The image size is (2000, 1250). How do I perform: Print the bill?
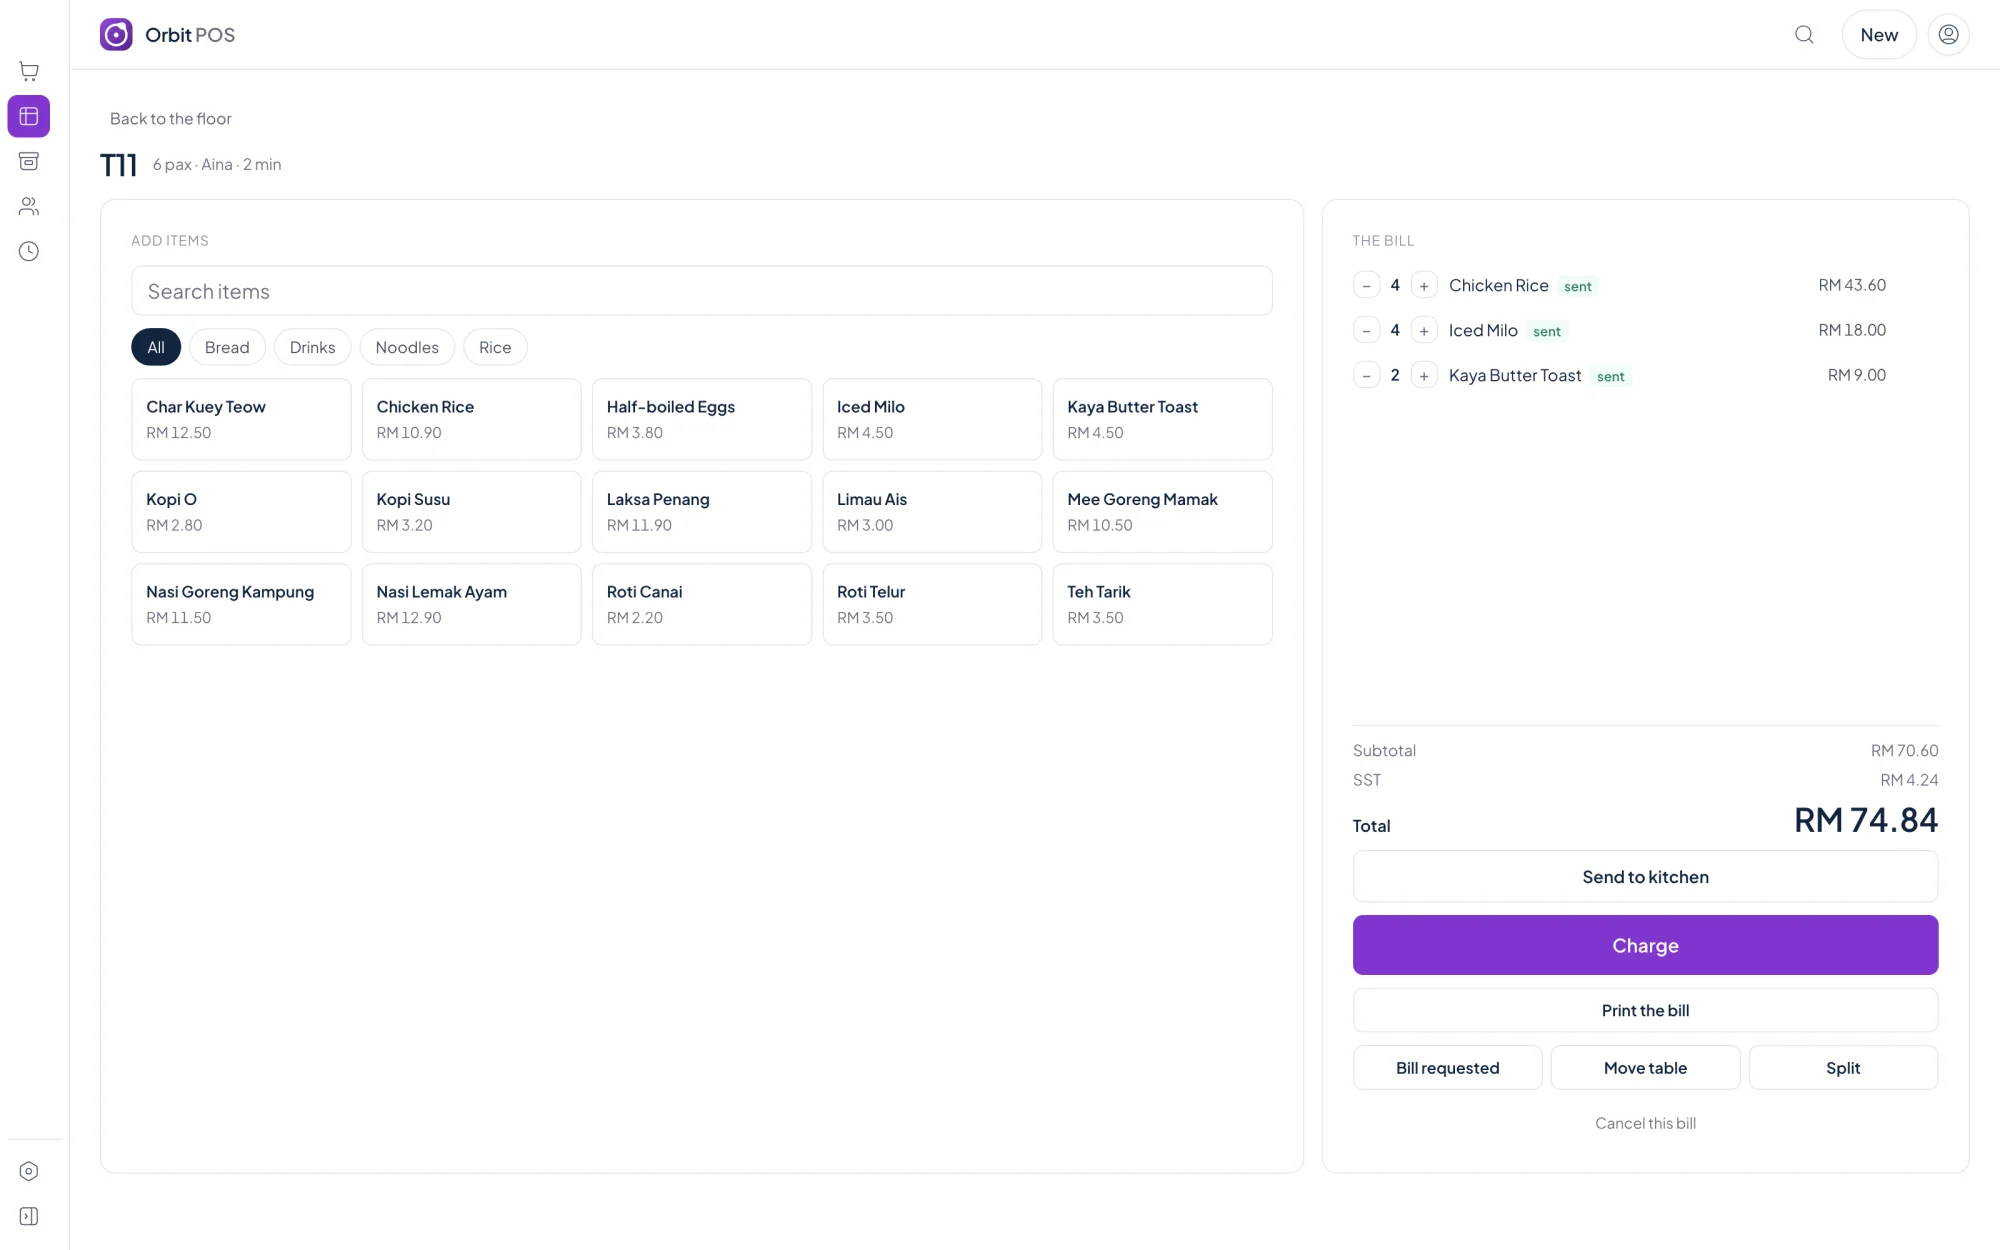[x=1645, y=1010]
